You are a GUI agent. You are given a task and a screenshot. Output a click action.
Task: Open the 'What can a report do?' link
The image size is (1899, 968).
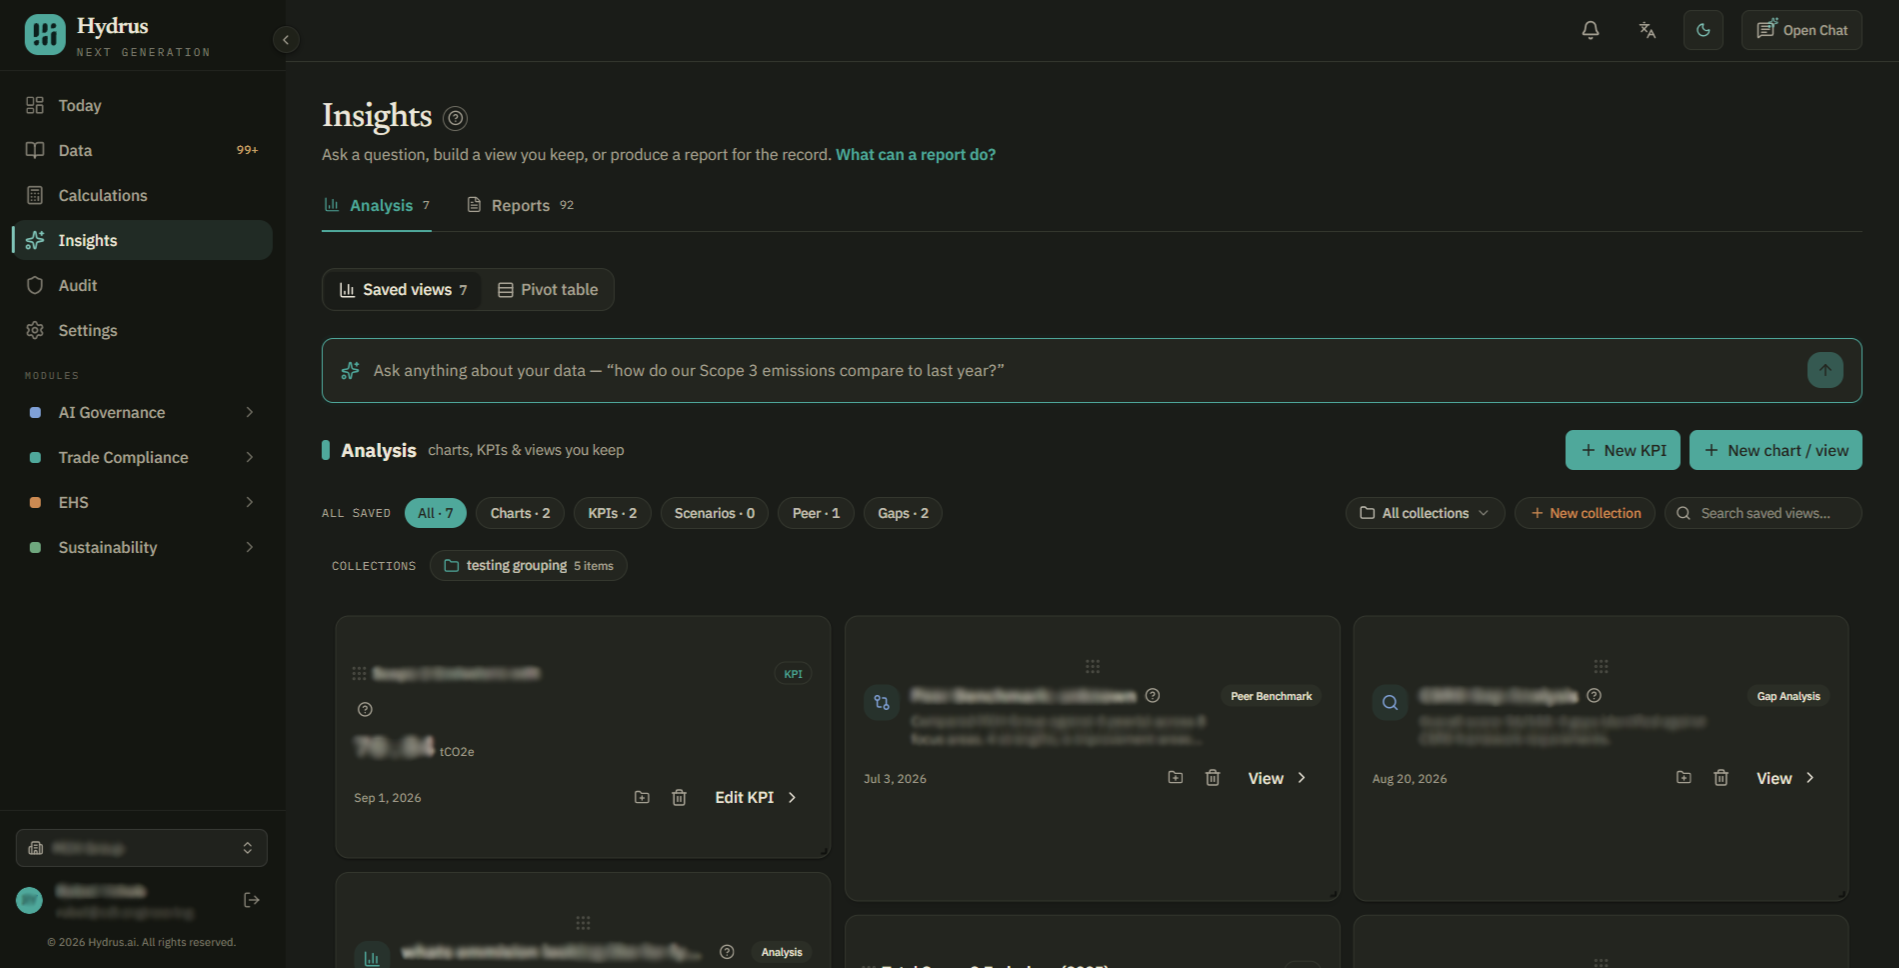[x=915, y=154]
